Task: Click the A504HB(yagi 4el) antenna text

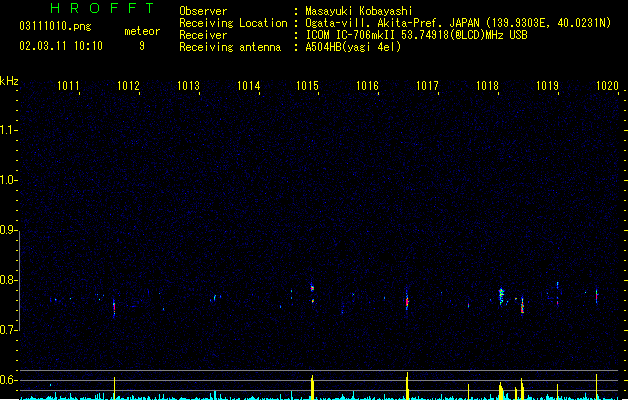Action: [353, 47]
